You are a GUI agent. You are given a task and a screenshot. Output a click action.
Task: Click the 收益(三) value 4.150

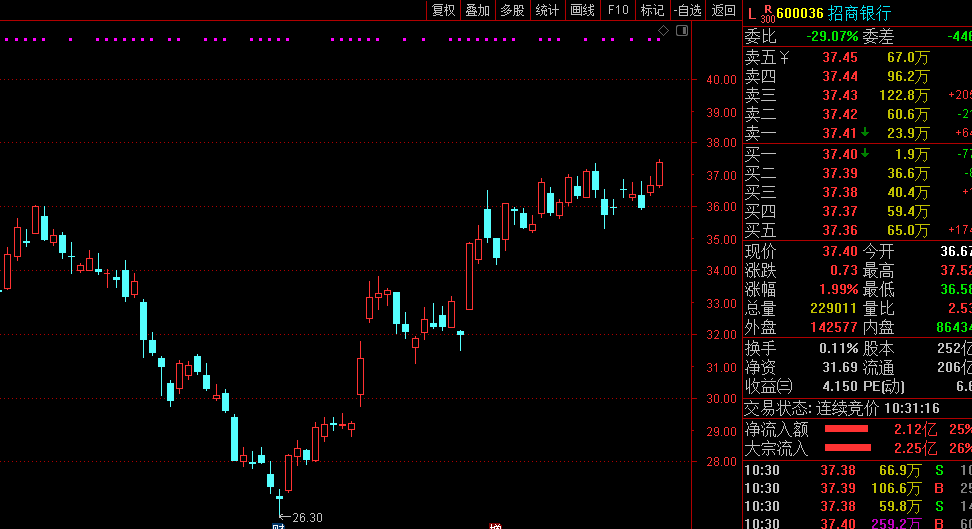tap(840, 386)
